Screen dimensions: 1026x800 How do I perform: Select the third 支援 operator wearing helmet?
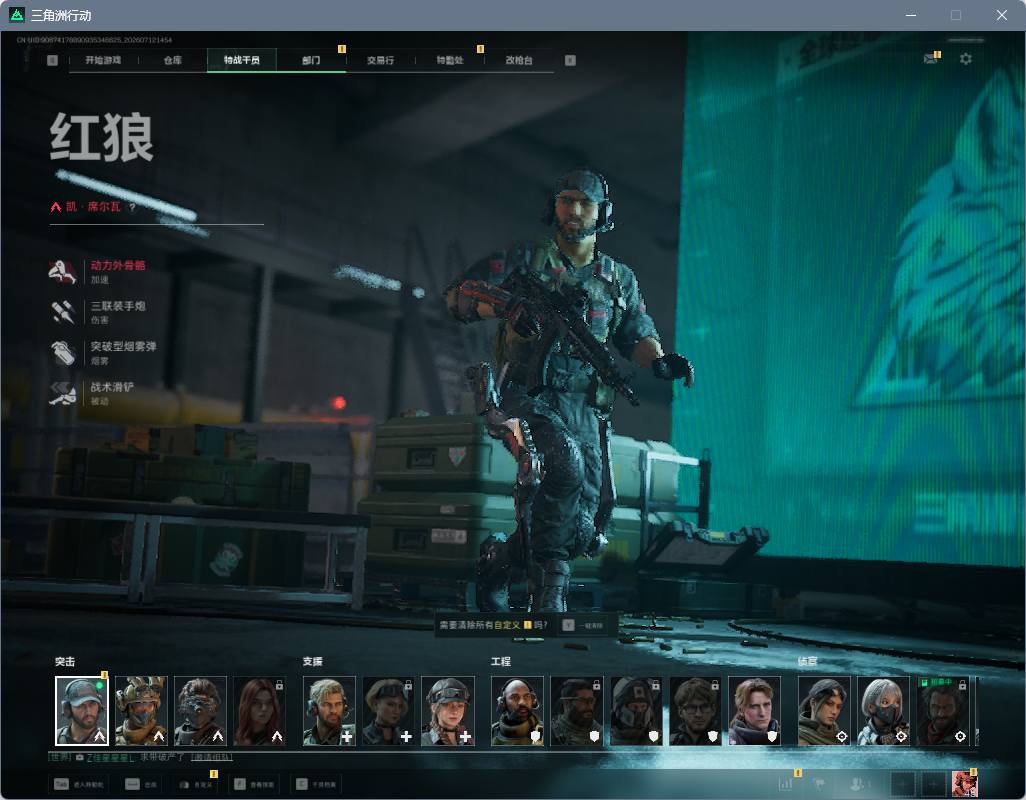pos(448,711)
